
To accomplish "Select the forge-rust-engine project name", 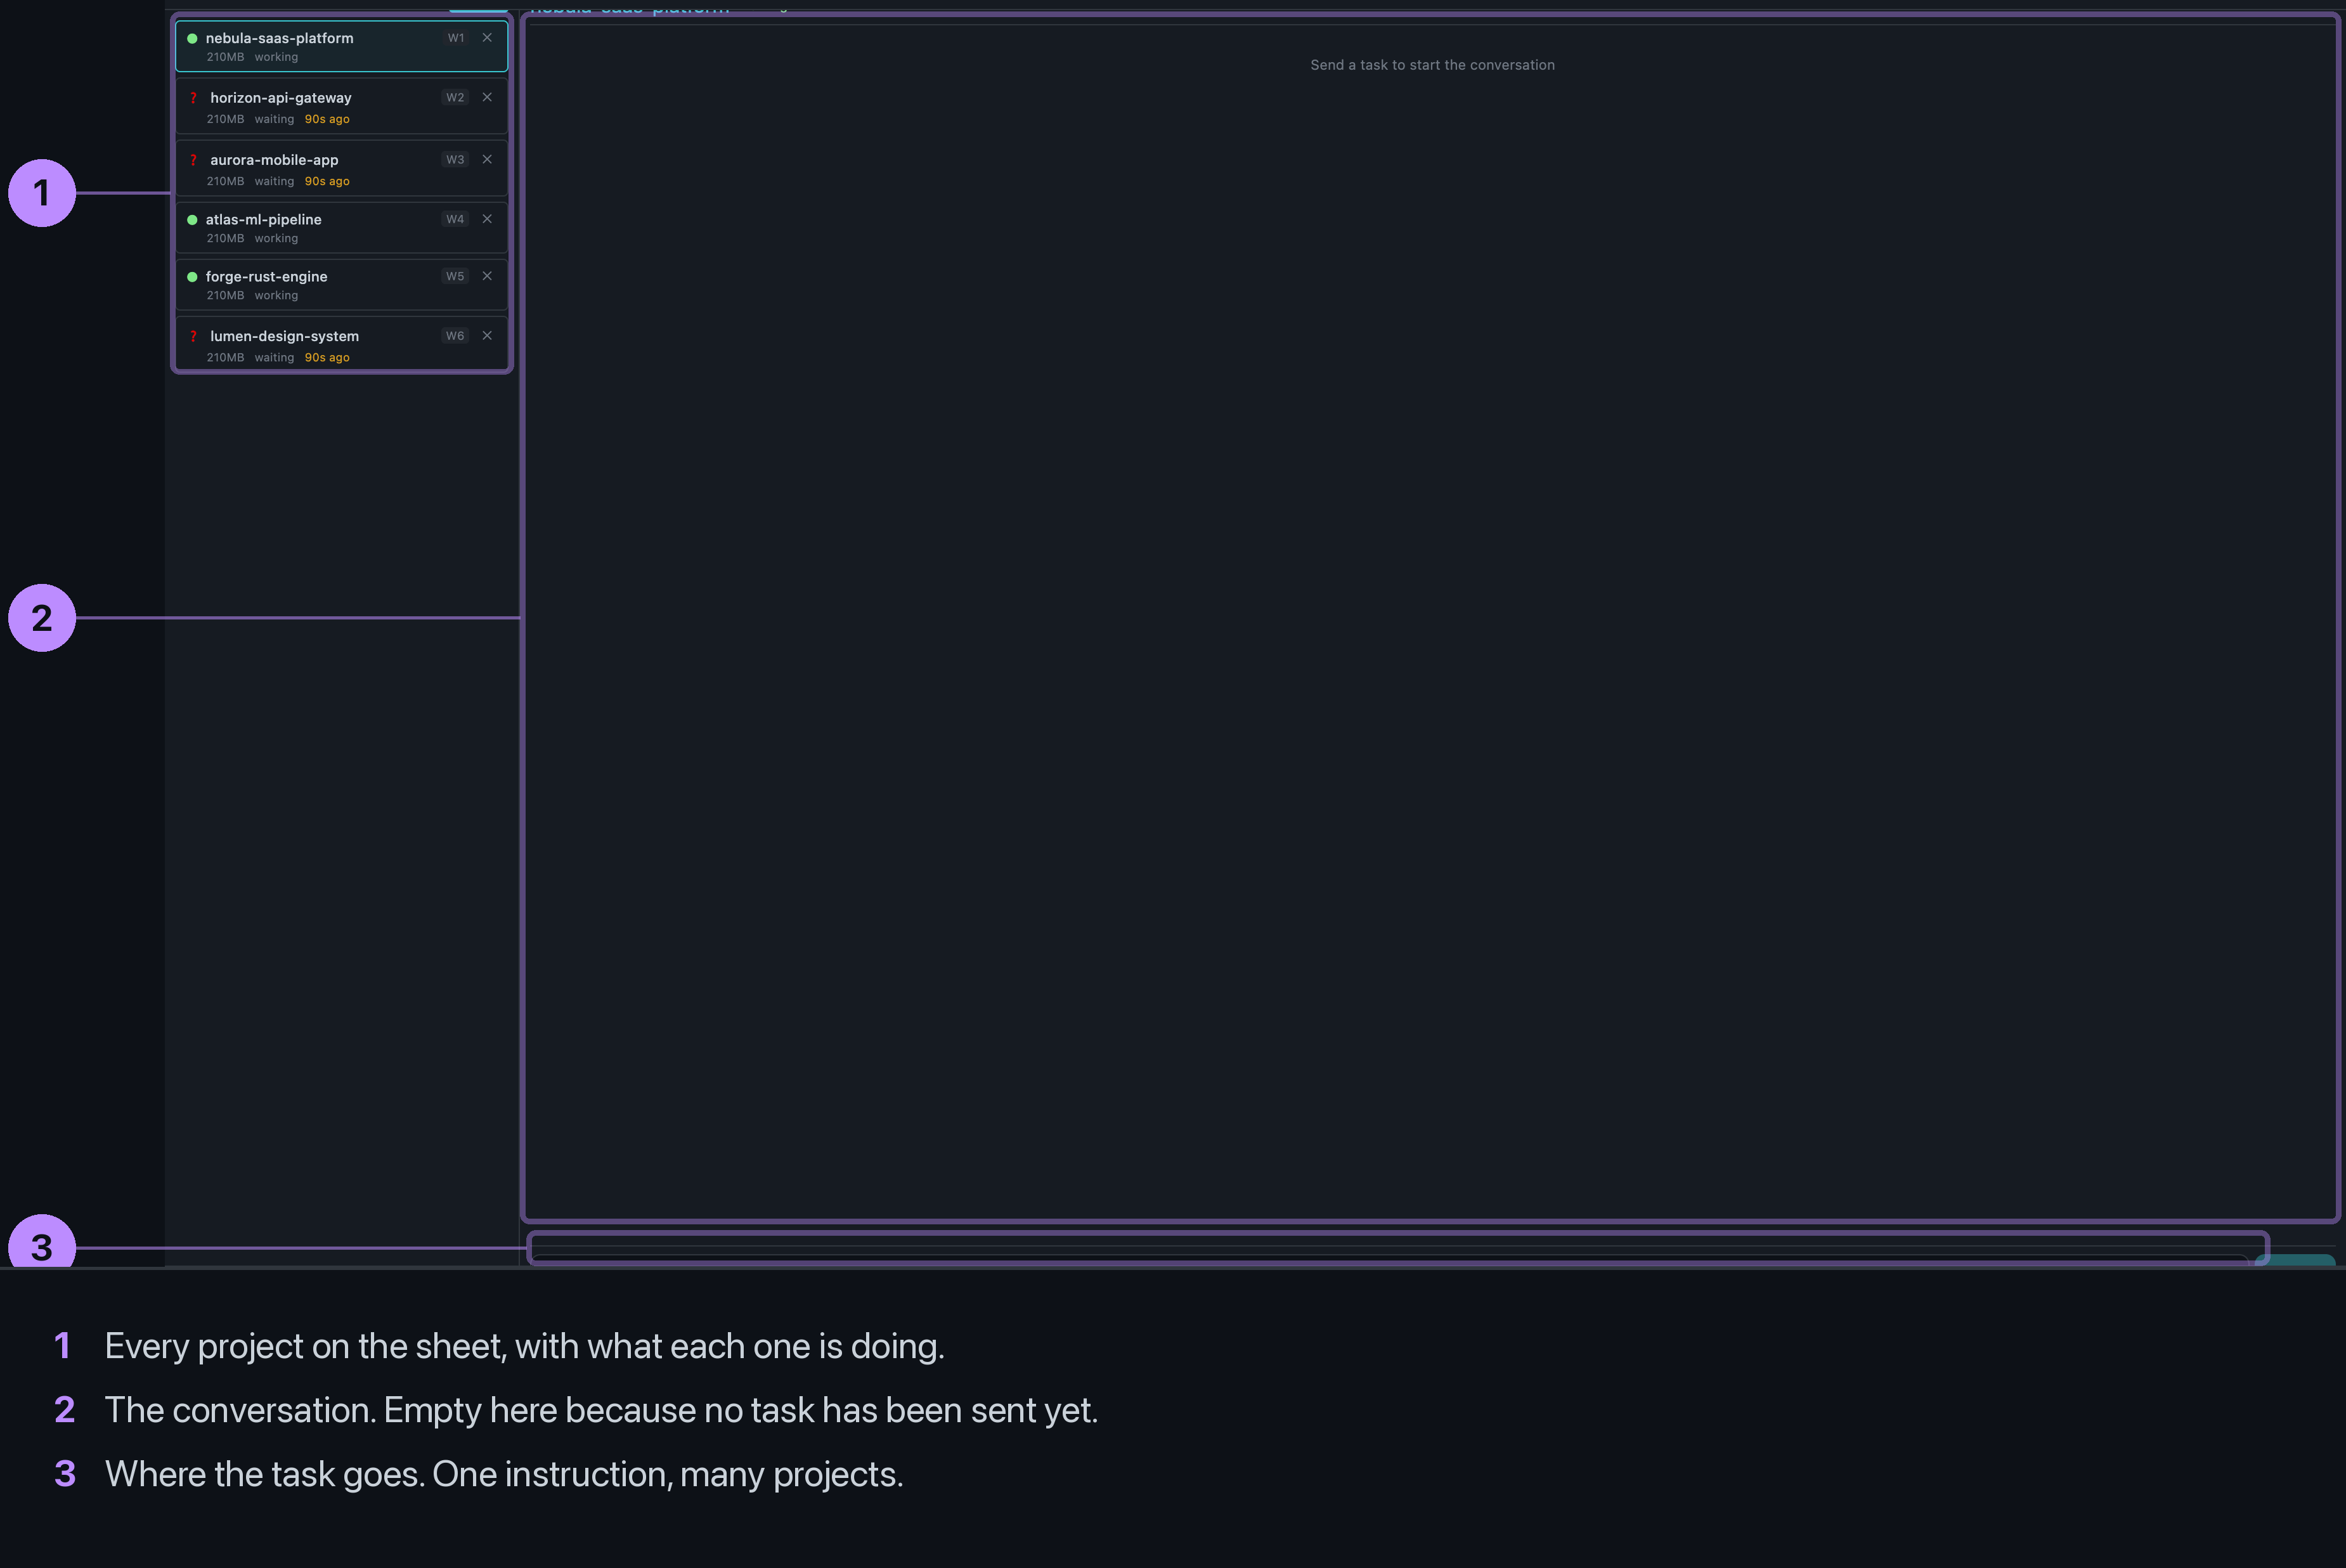I will point(266,277).
